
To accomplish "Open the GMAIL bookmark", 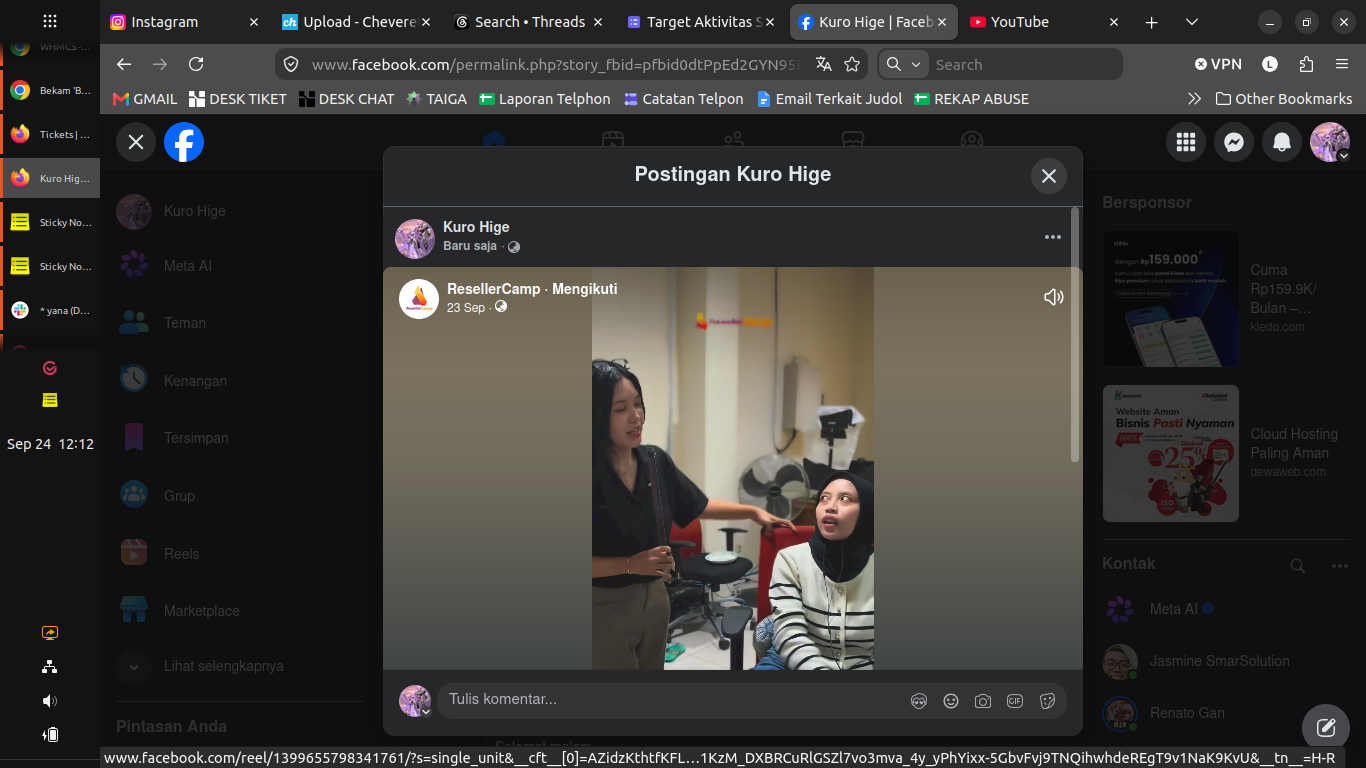I will click(145, 99).
